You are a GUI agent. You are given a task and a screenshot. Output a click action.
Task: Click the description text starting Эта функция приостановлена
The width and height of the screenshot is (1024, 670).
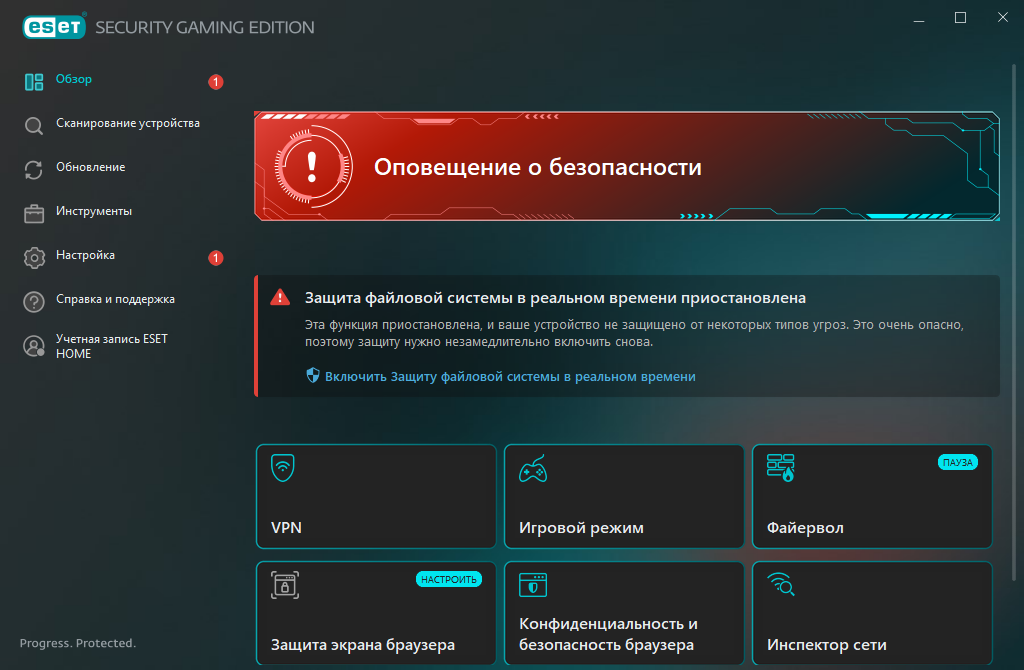click(x=634, y=333)
